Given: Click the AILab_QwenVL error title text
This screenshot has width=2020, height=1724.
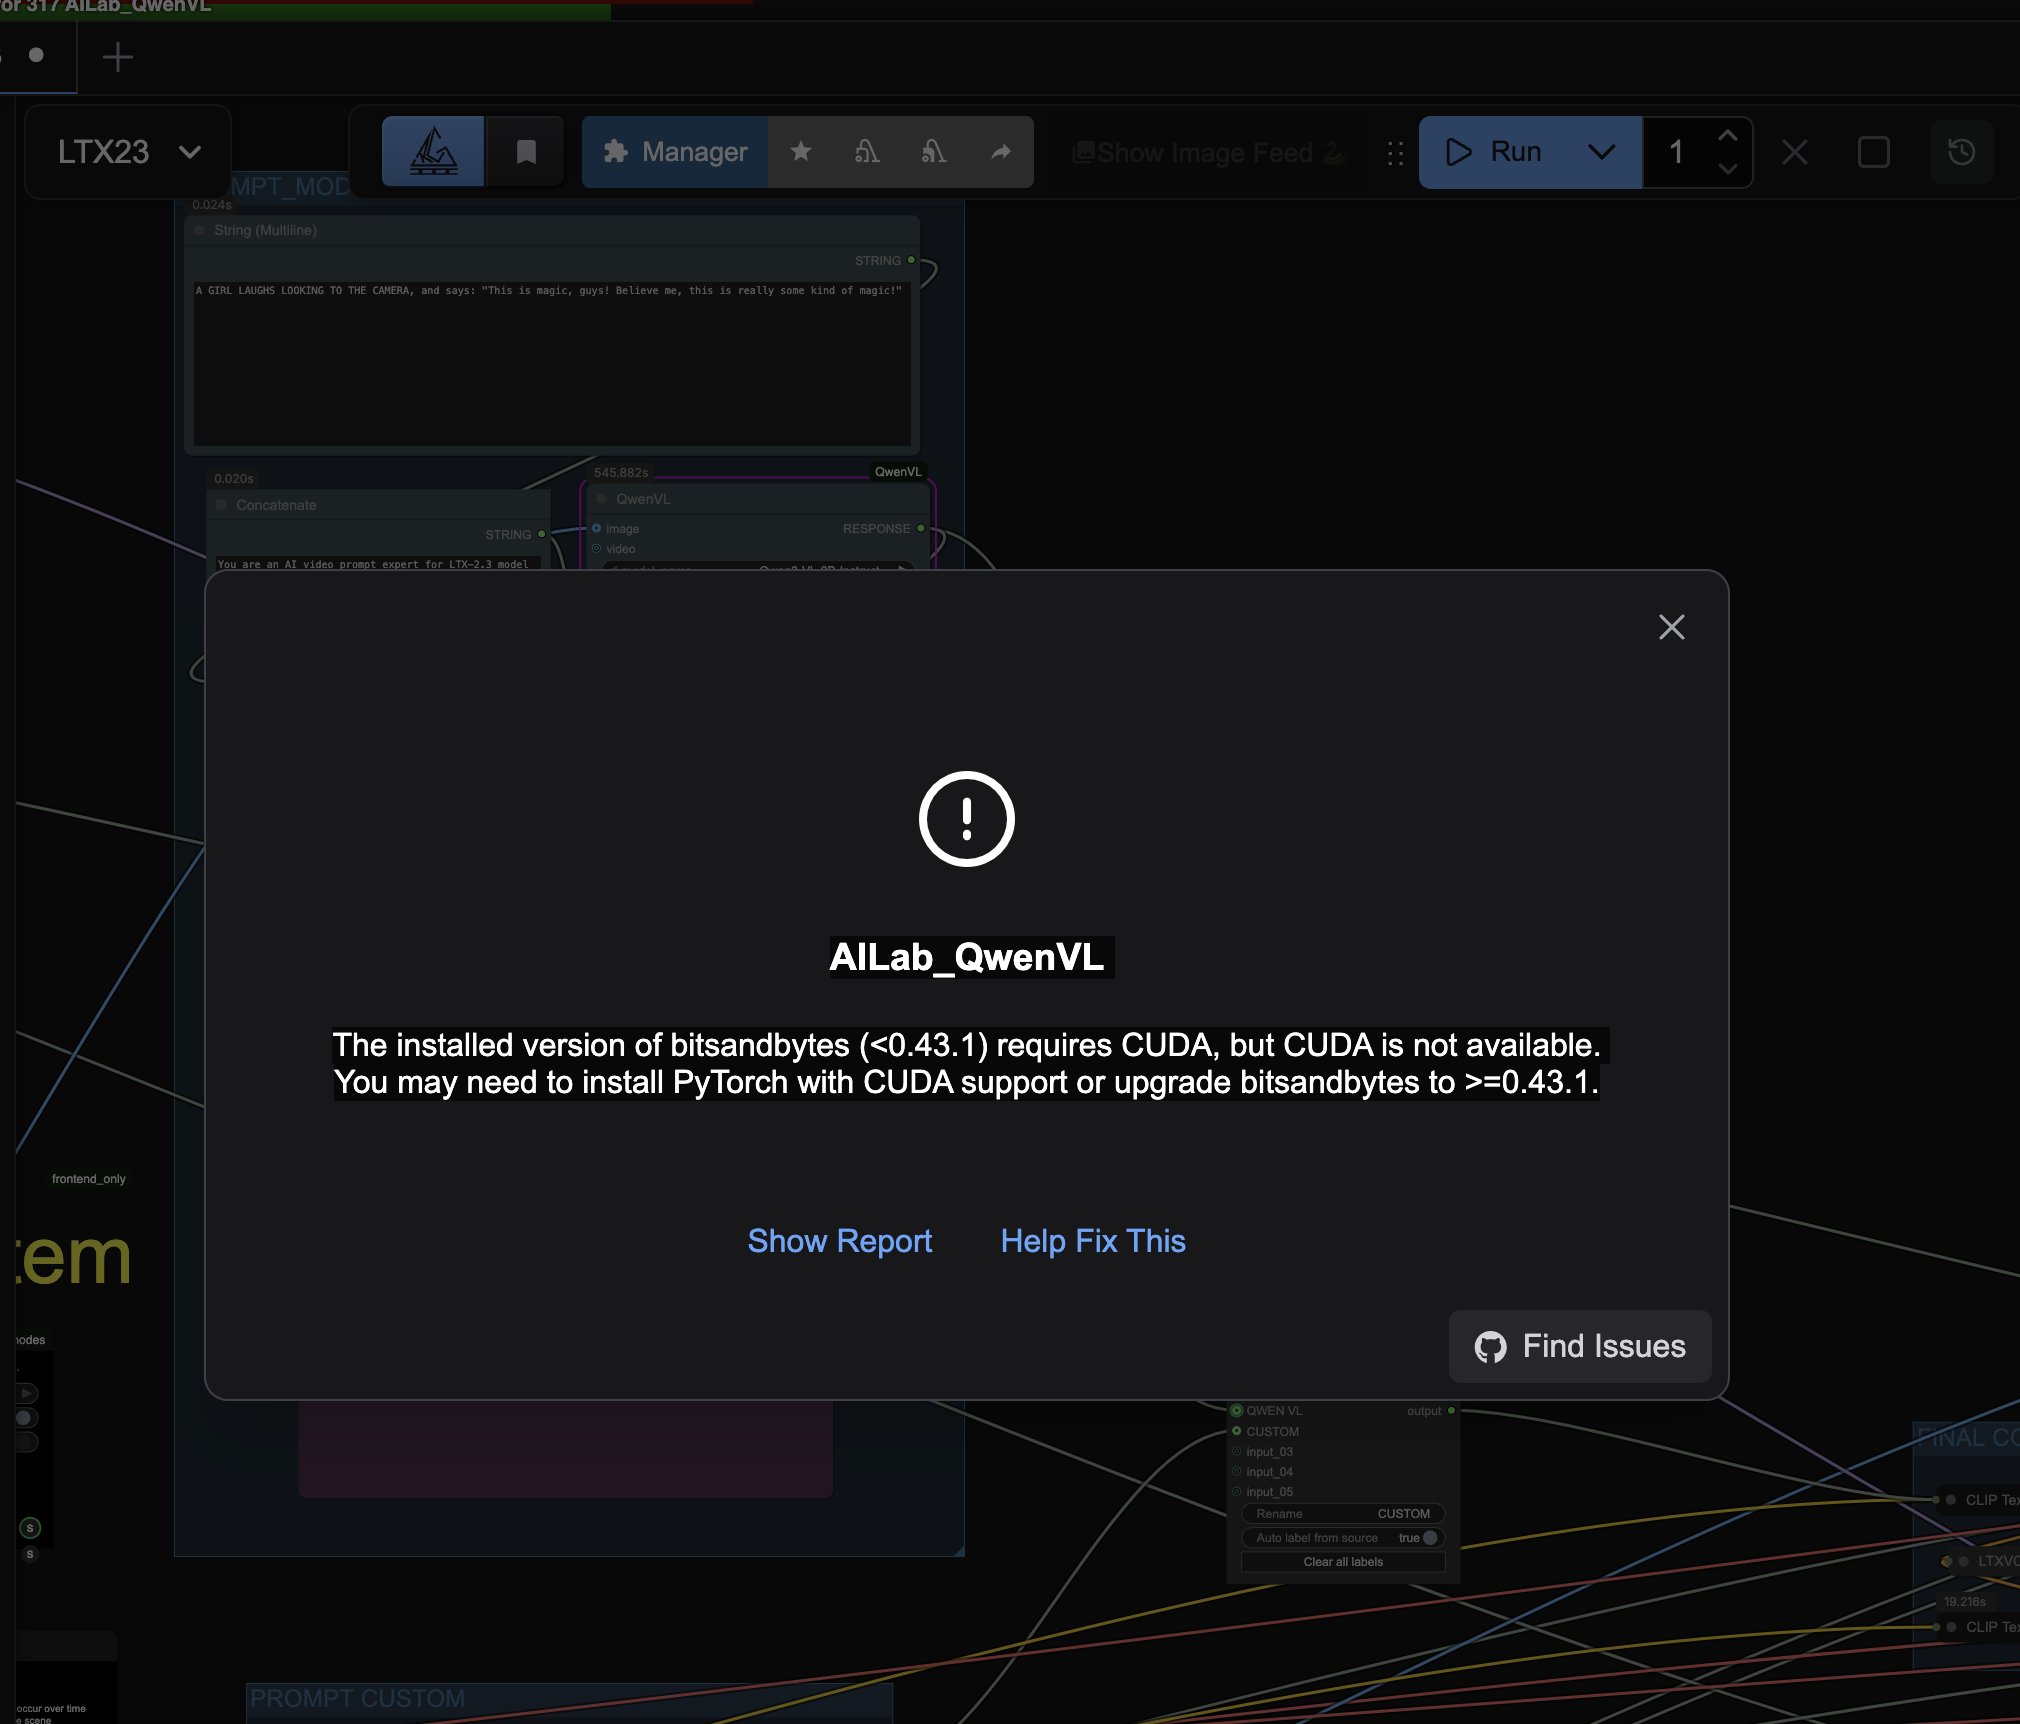Looking at the screenshot, I should click(967, 957).
